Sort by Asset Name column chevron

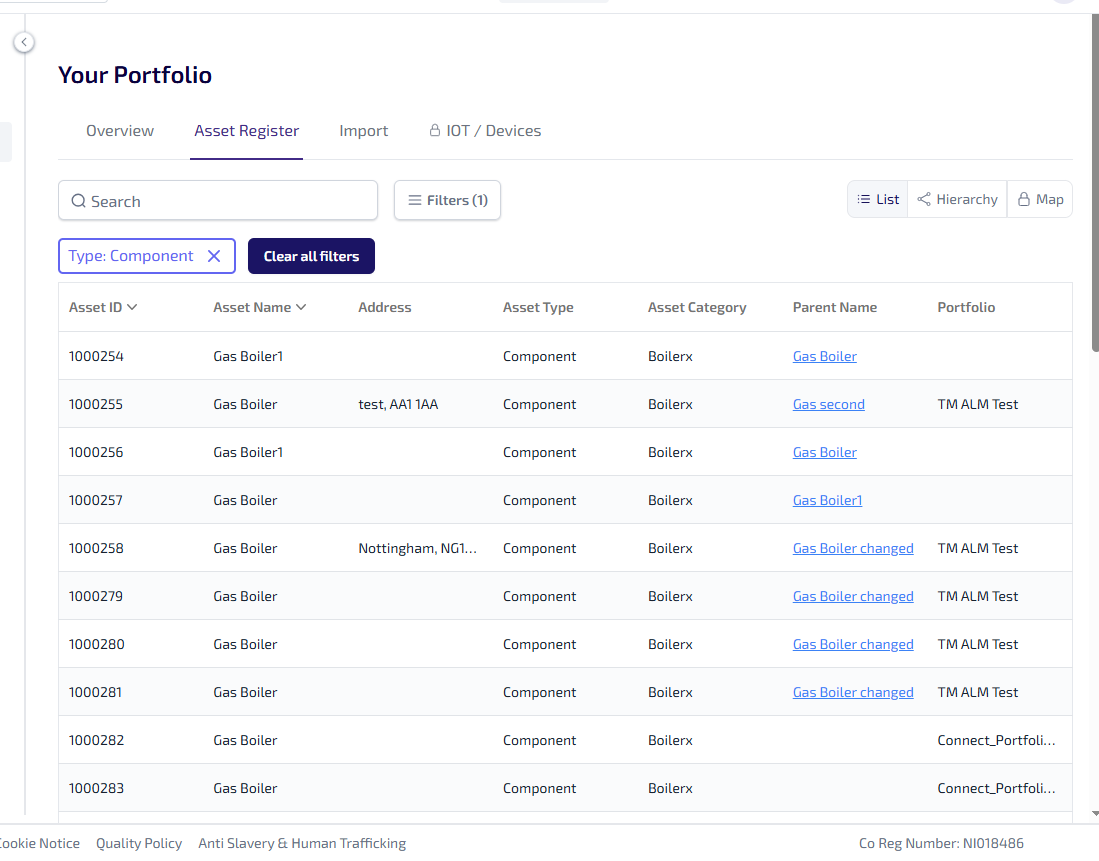(x=301, y=307)
